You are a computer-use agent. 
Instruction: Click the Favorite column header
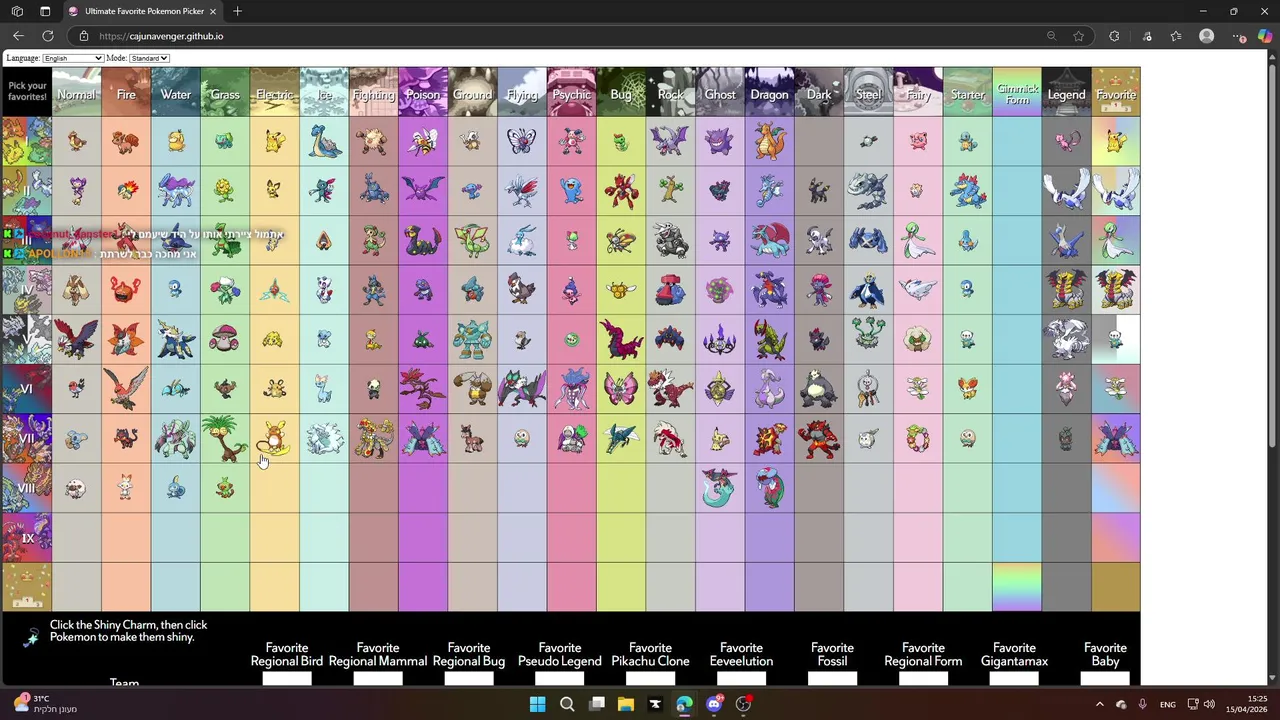coord(1116,92)
